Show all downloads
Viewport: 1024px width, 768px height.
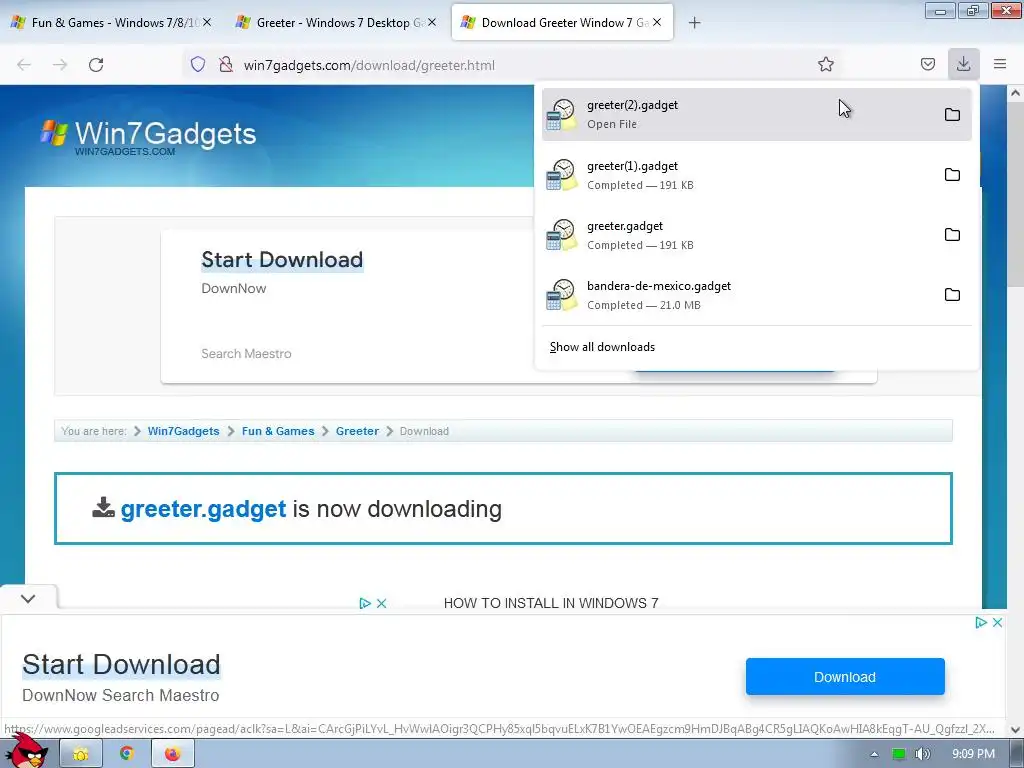[602, 347]
